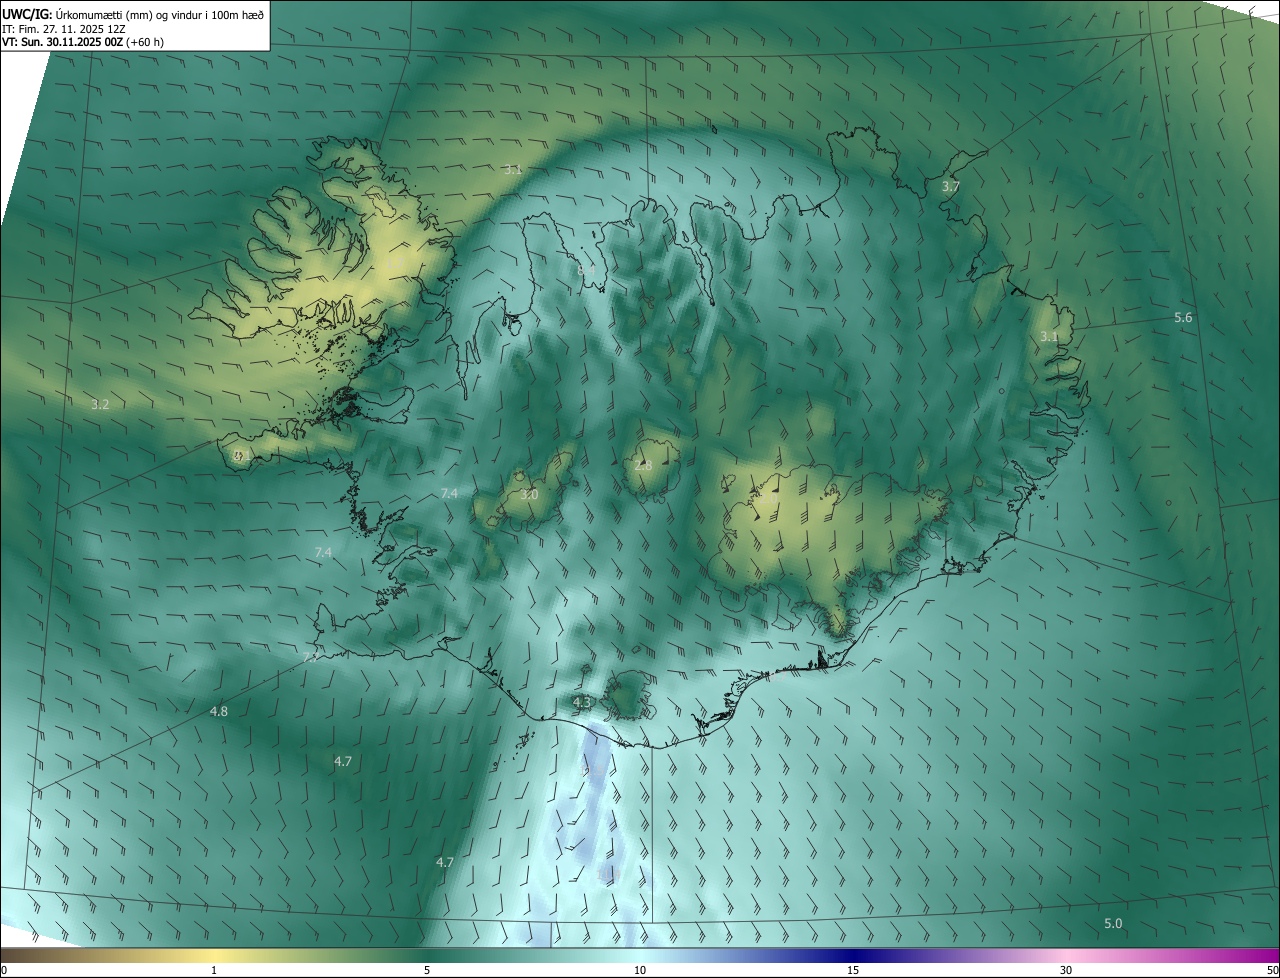The height and width of the screenshot is (978, 1280).
Task: Click the 15 tick label on color scale
Action: tap(853, 970)
